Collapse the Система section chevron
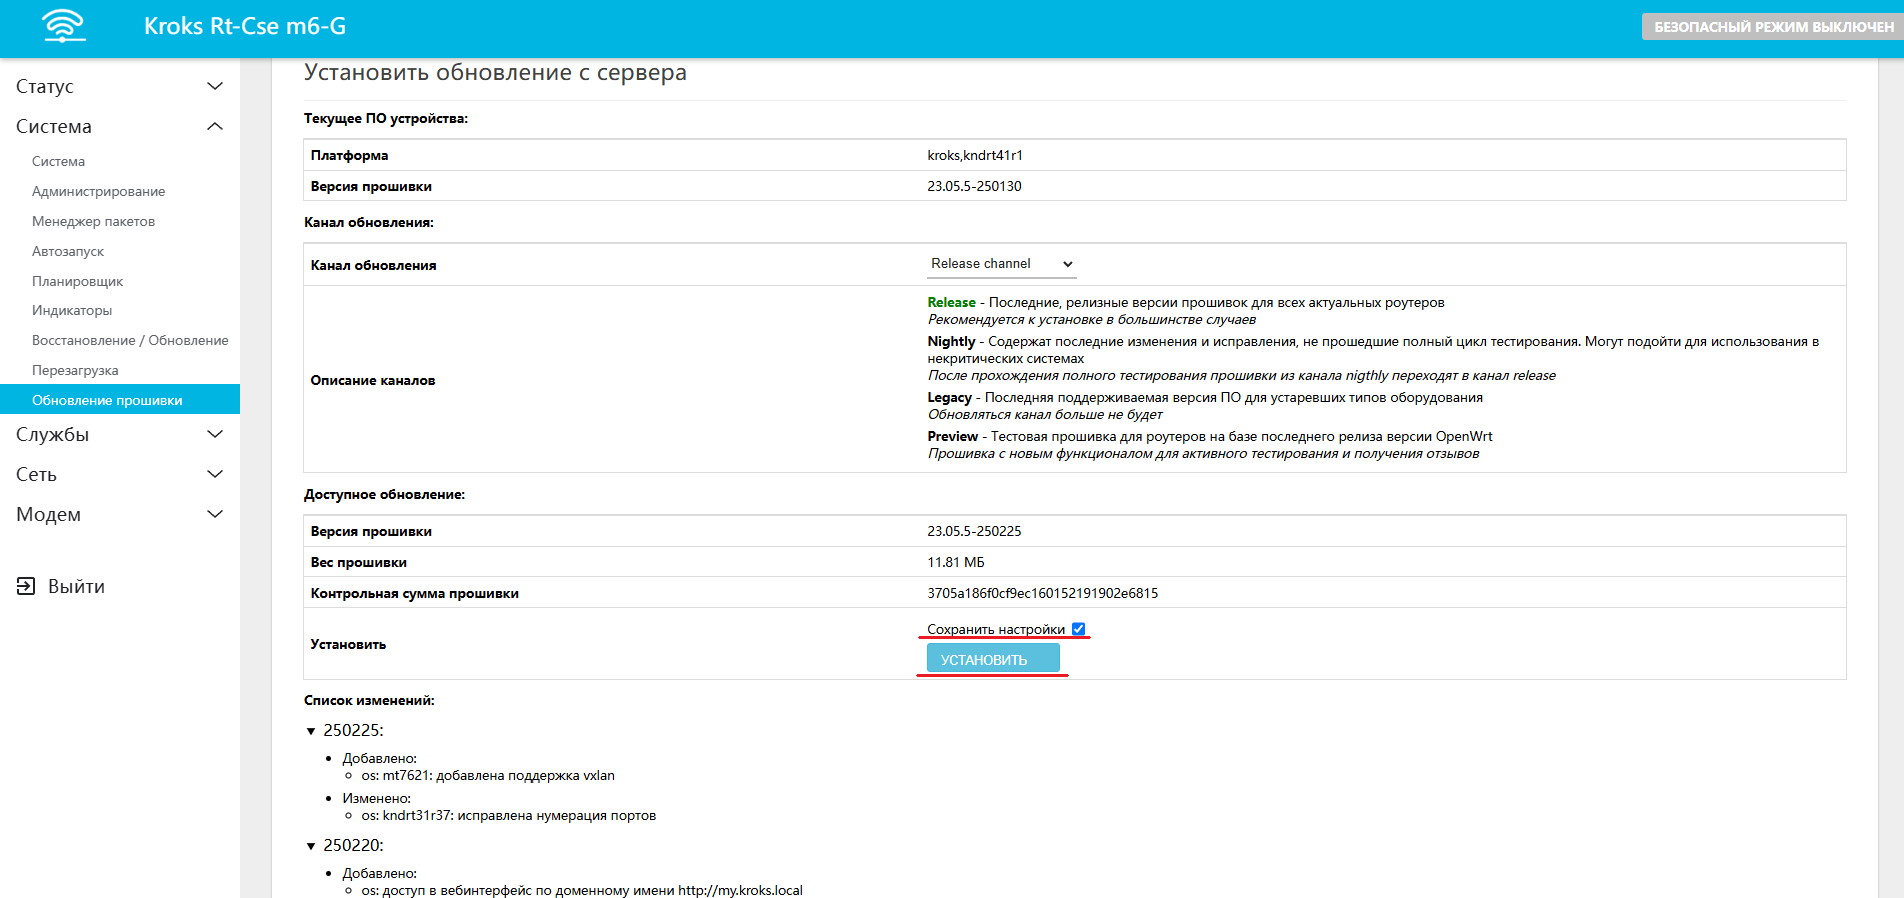This screenshot has height=898, width=1904. pyautogui.click(x=214, y=126)
